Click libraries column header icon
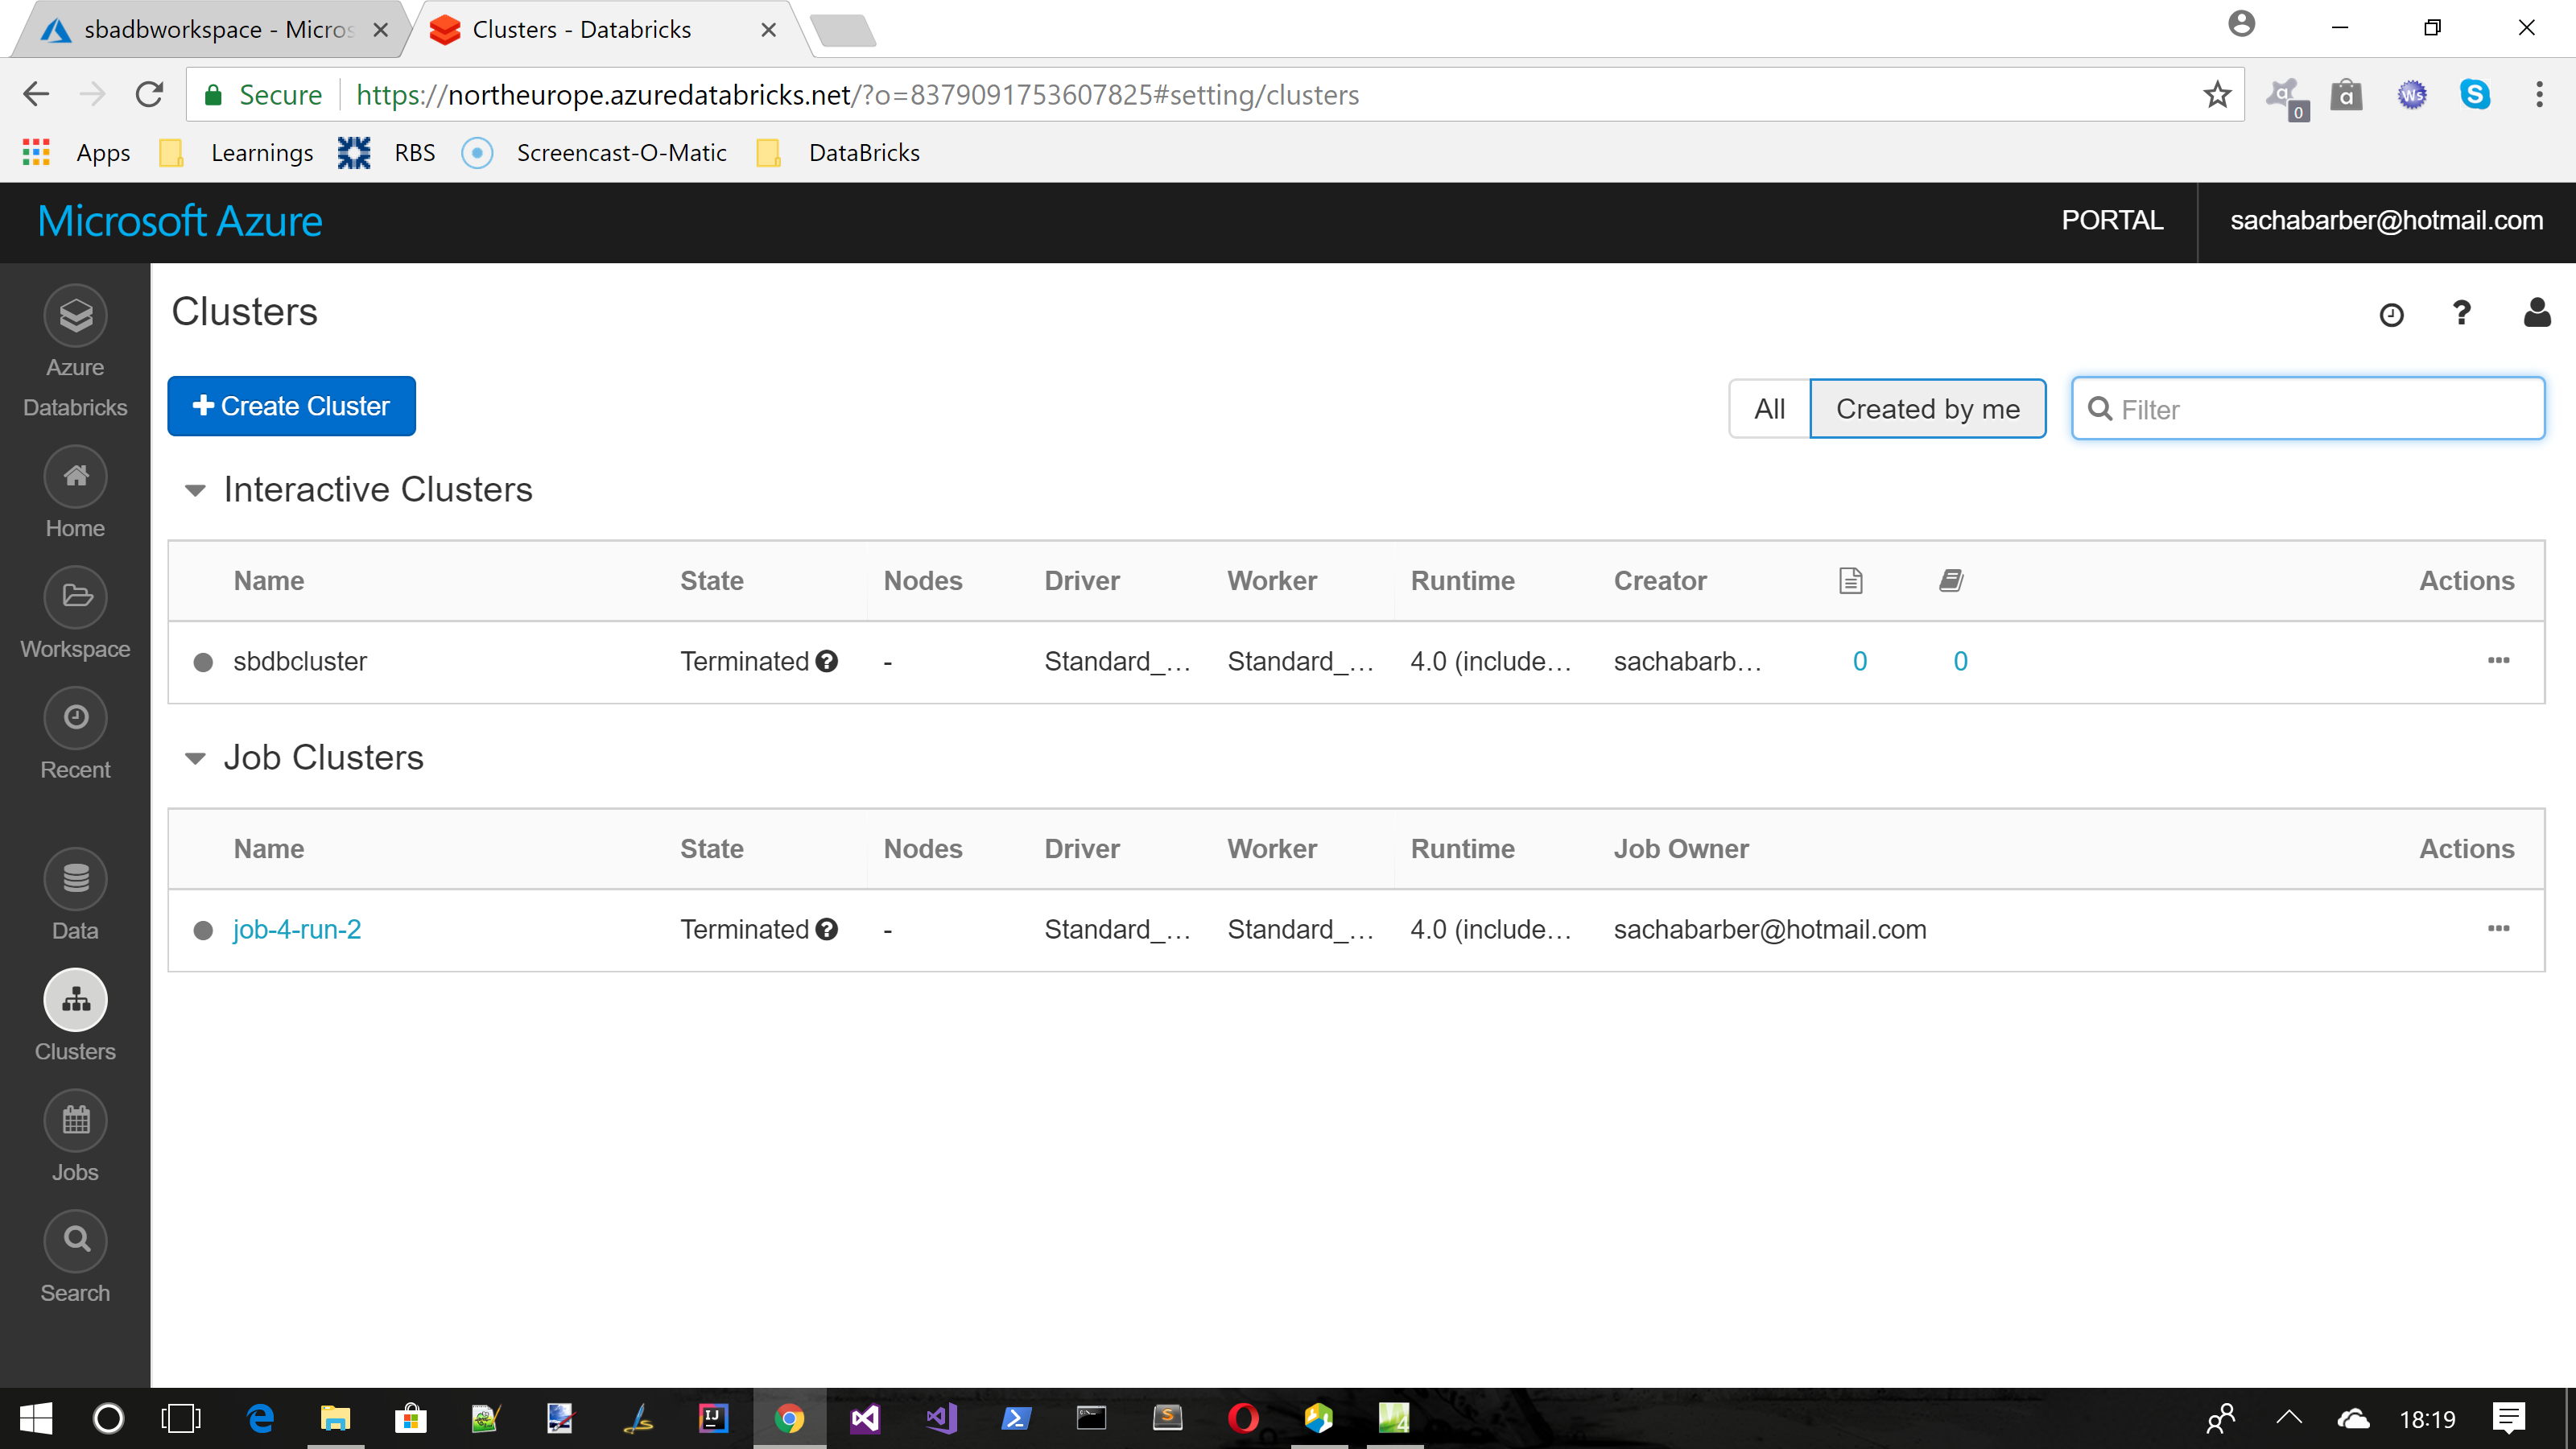The width and height of the screenshot is (2576, 1449). 1951,581
